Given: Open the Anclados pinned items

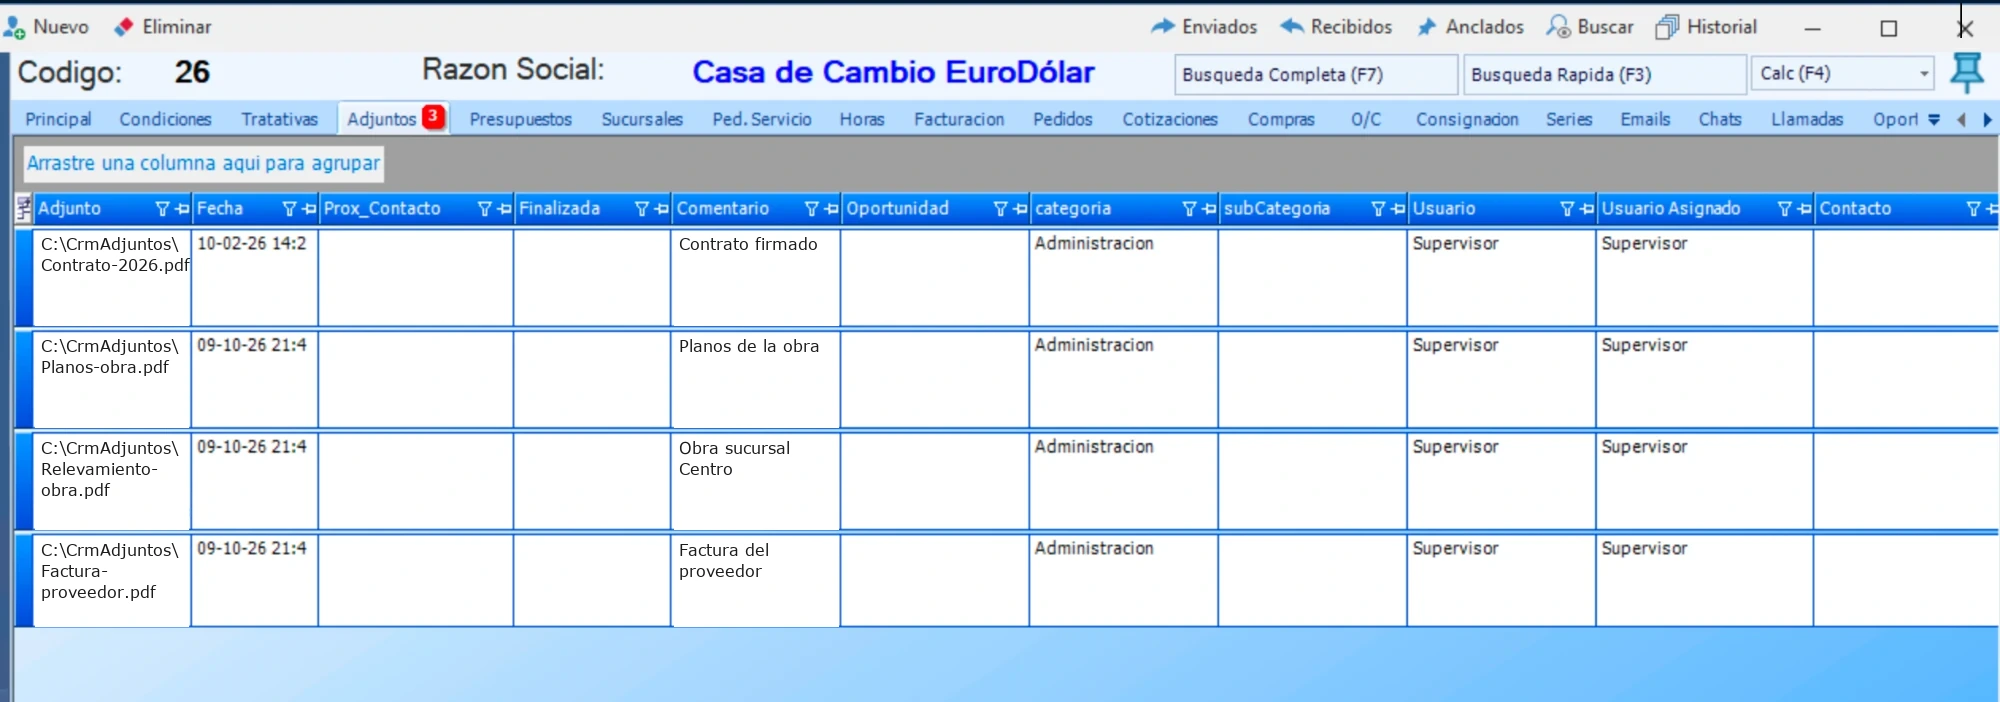Looking at the screenshot, I should coord(1471,27).
